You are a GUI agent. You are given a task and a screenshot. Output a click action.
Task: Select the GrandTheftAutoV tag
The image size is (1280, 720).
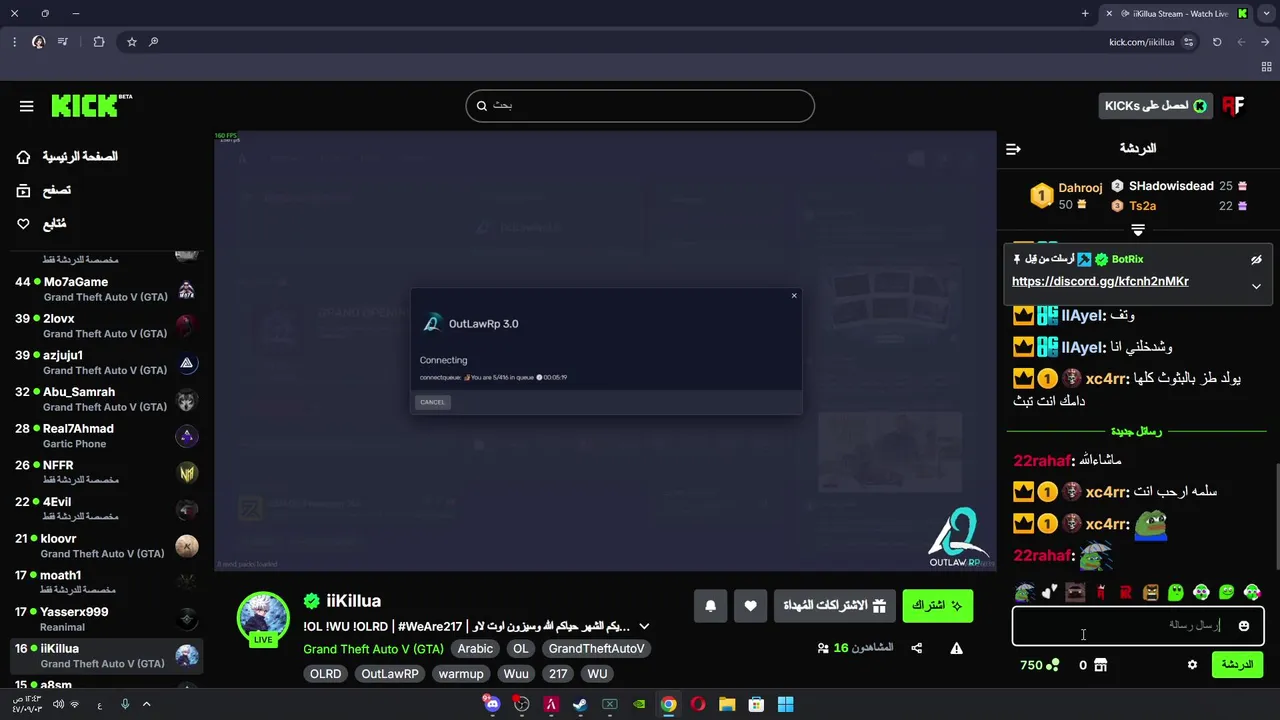pos(596,649)
